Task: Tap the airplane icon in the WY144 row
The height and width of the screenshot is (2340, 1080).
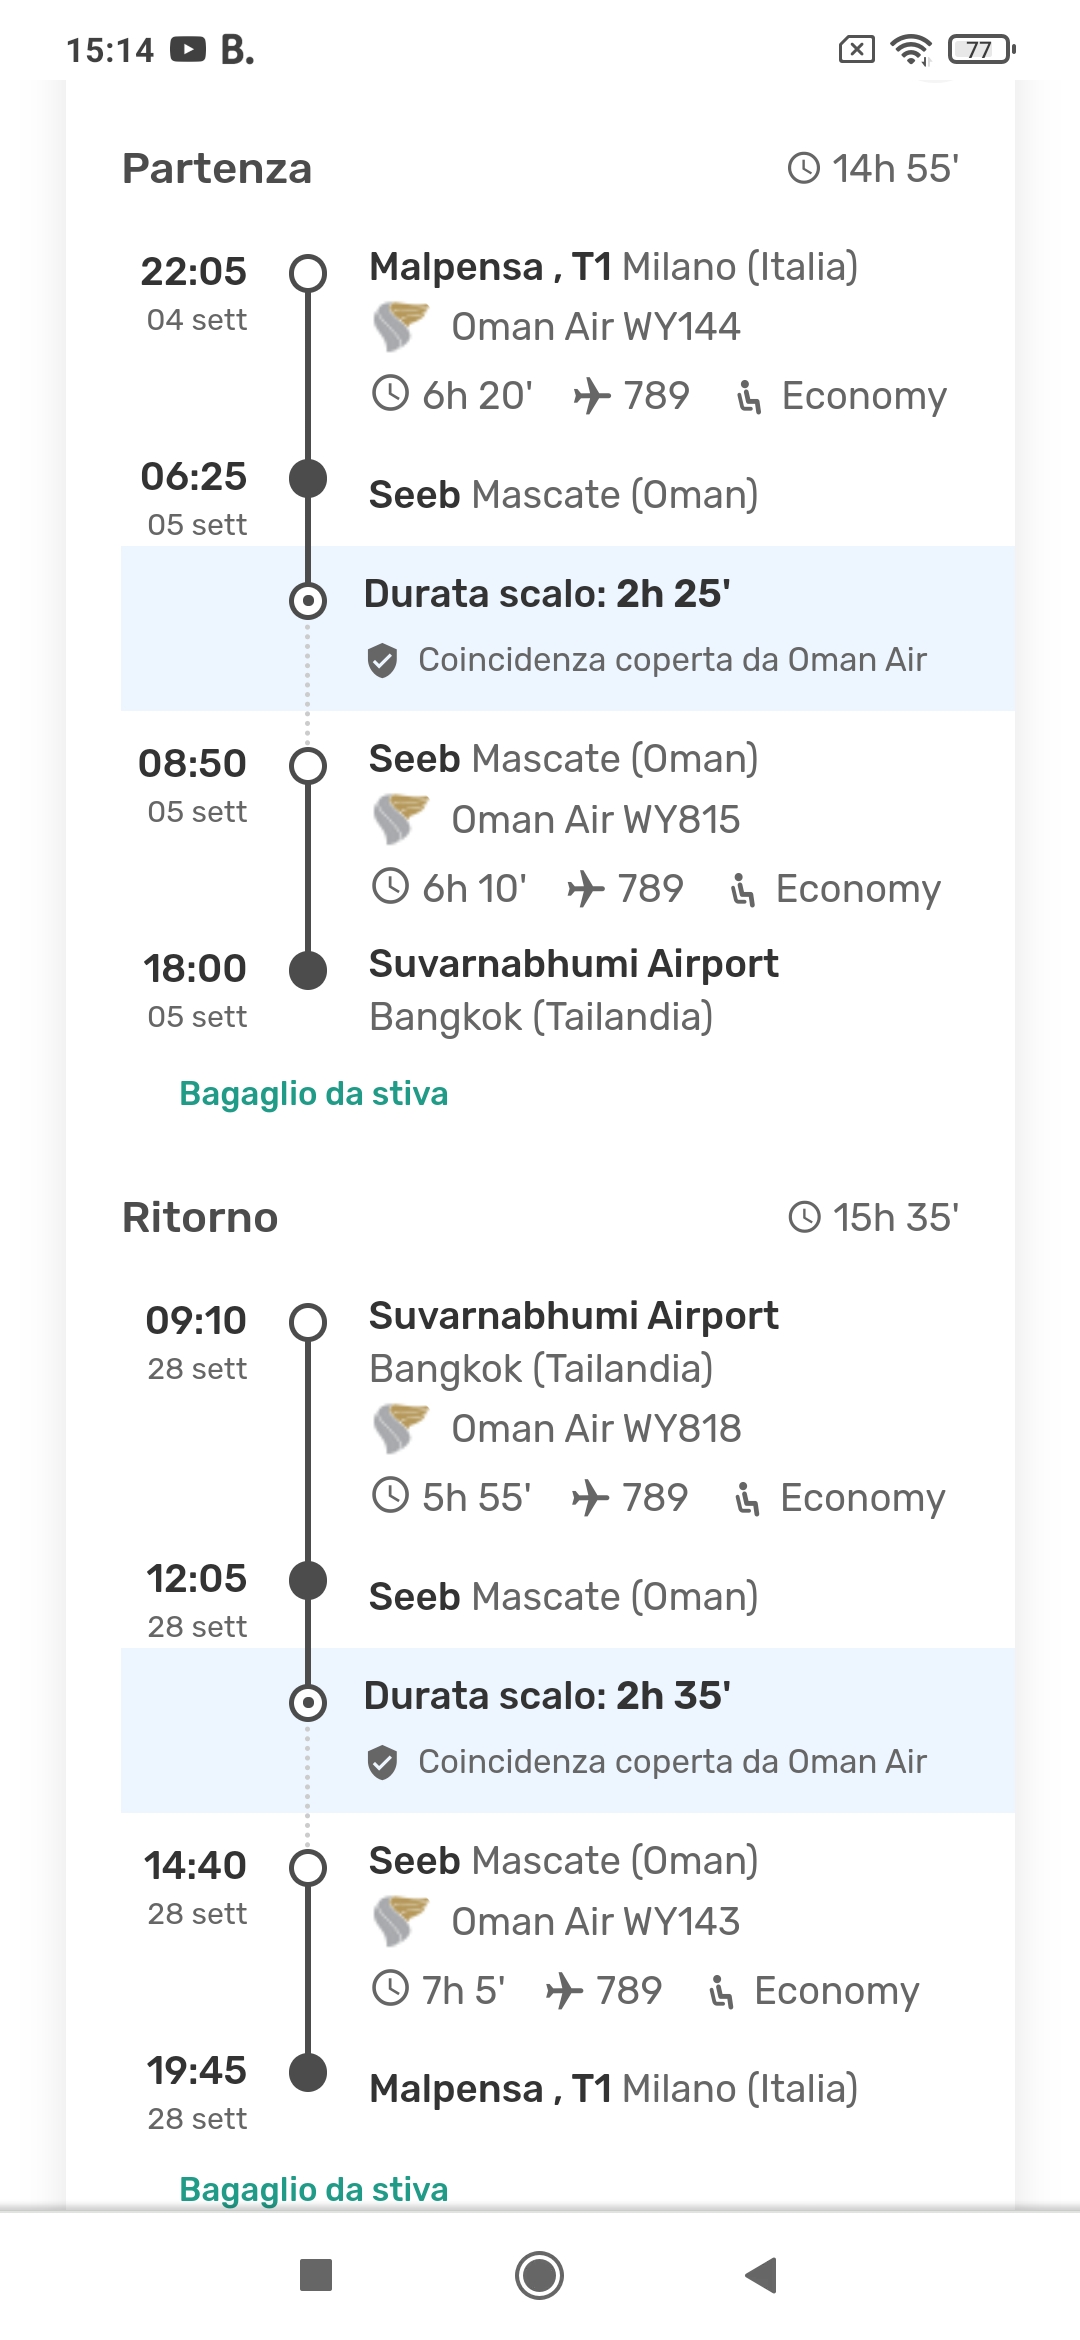Action: click(x=592, y=396)
